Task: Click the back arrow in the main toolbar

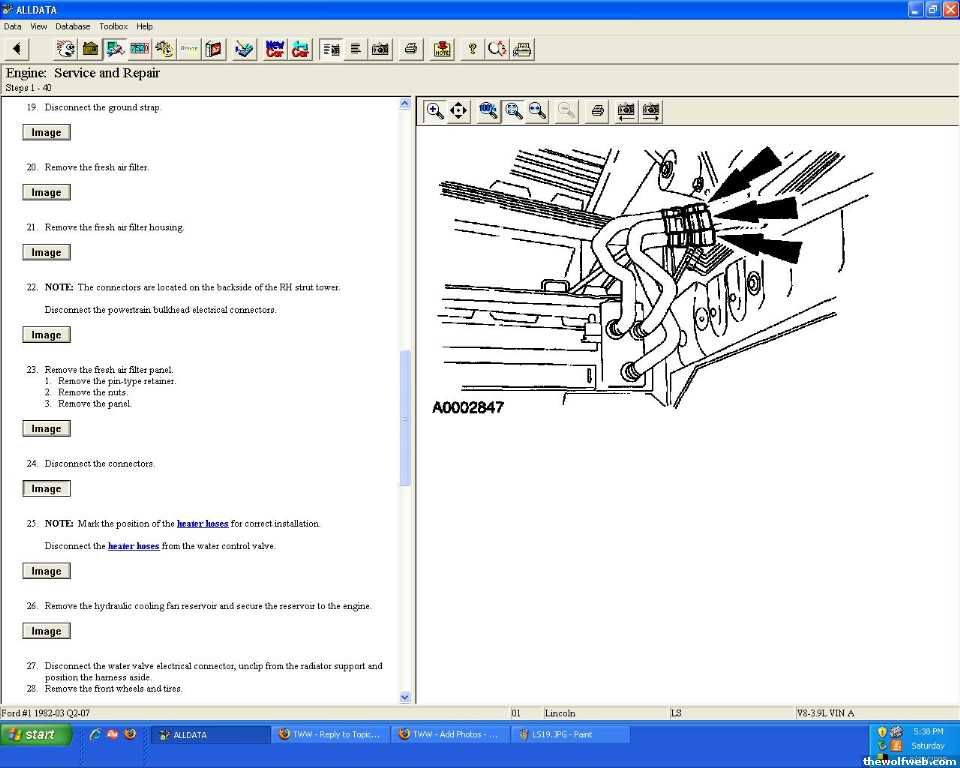Action: pos(17,49)
